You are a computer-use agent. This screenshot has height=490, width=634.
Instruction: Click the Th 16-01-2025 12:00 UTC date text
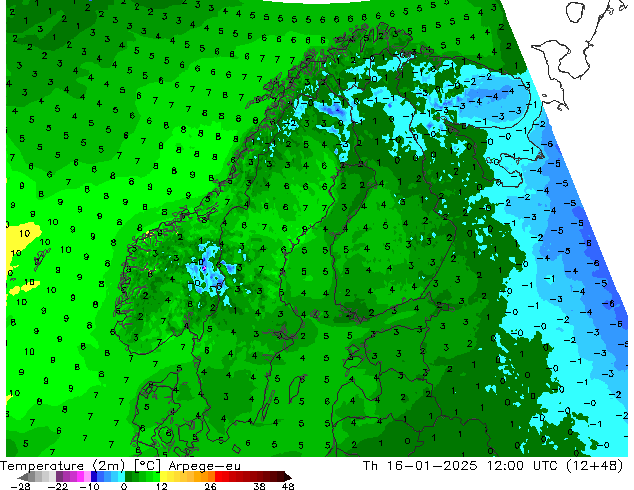point(462,466)
